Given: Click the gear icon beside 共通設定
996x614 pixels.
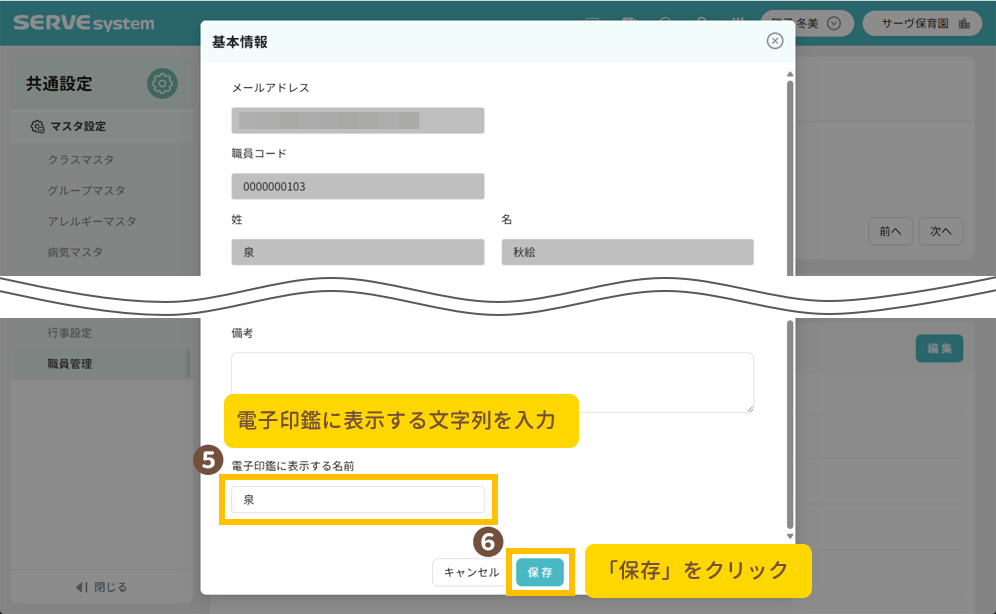Looking at the screenshot, I should (x=162, y=84).
